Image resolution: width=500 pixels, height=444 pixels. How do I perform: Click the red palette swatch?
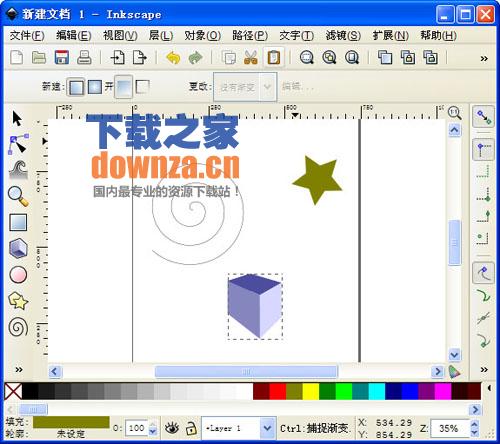278,391
